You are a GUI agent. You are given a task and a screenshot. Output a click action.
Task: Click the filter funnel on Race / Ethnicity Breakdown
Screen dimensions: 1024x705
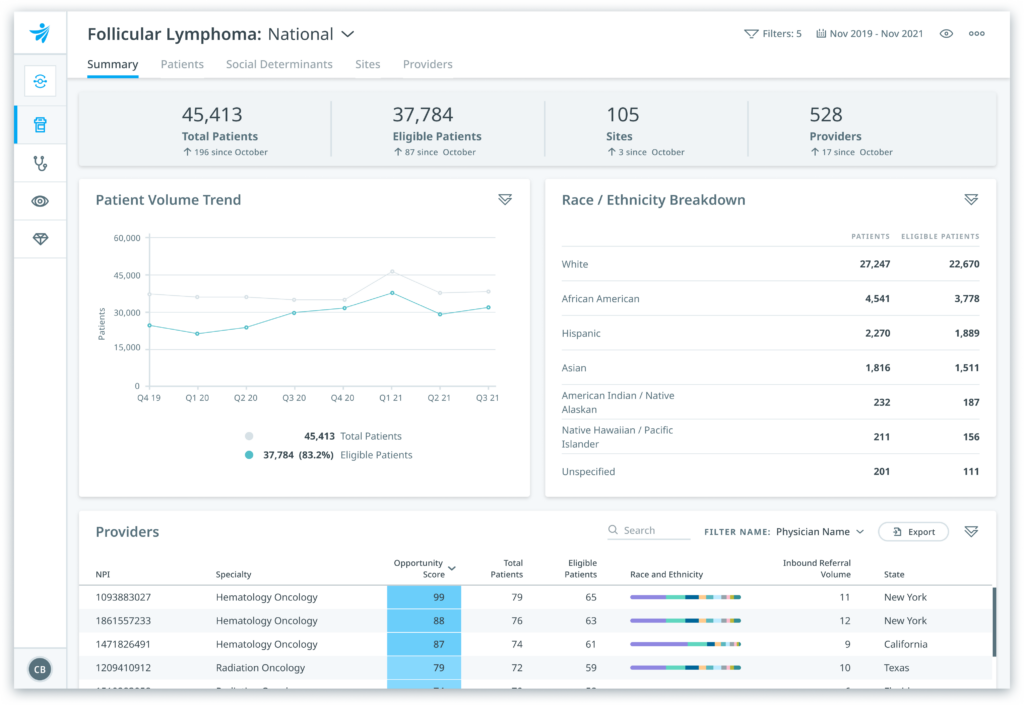point(971,199)
